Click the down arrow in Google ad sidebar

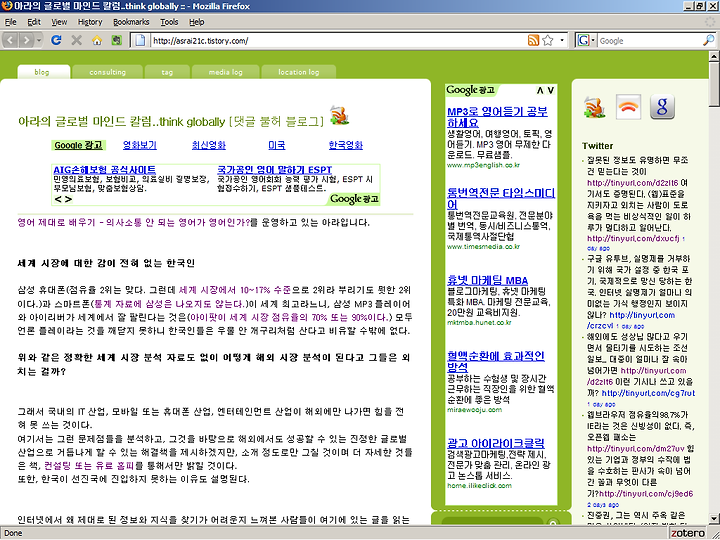pos(550,90)
